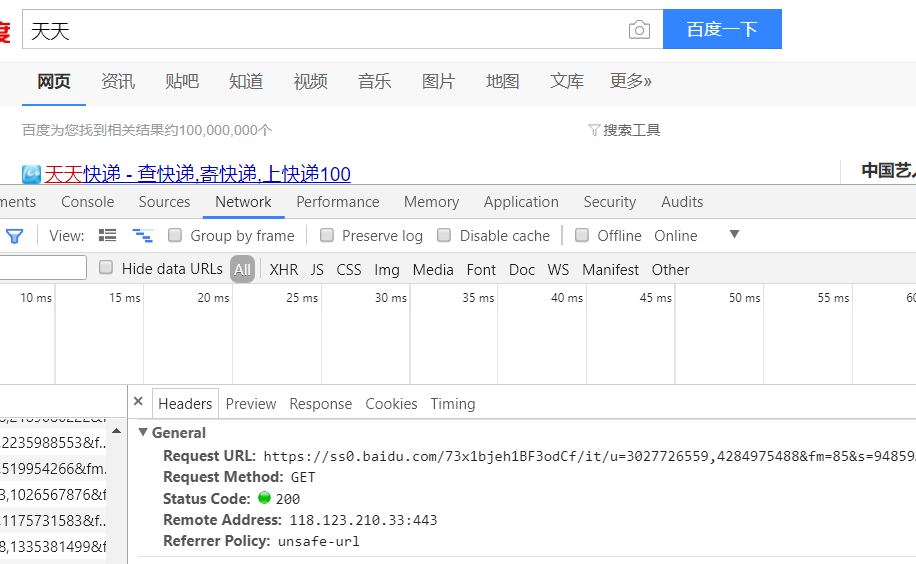Filter requests by Manifest
This screenshot has height=564, width=916.
610,269
